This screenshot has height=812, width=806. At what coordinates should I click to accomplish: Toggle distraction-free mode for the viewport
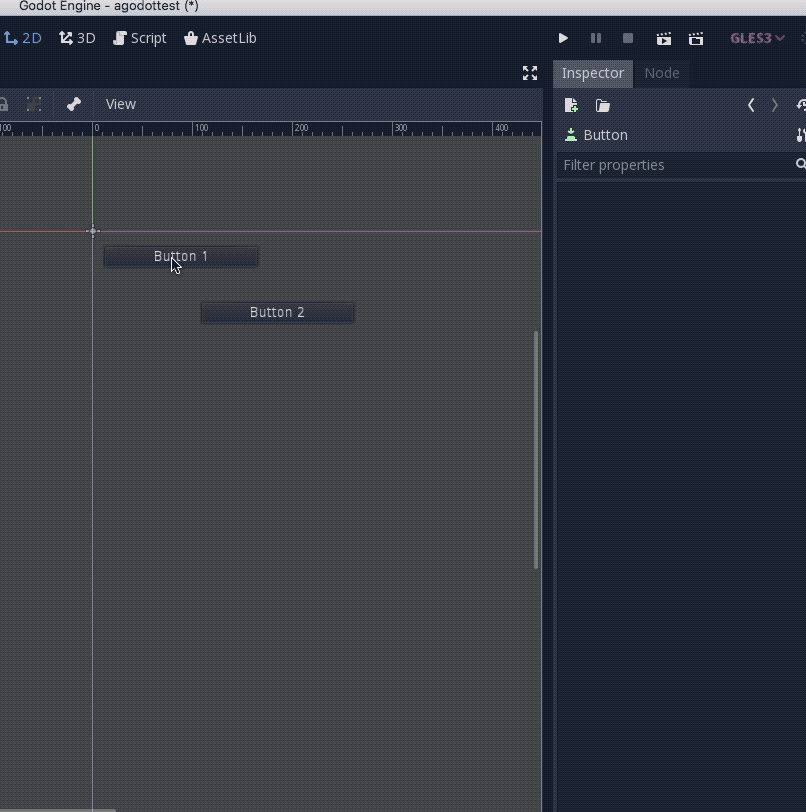click(530, 73)
